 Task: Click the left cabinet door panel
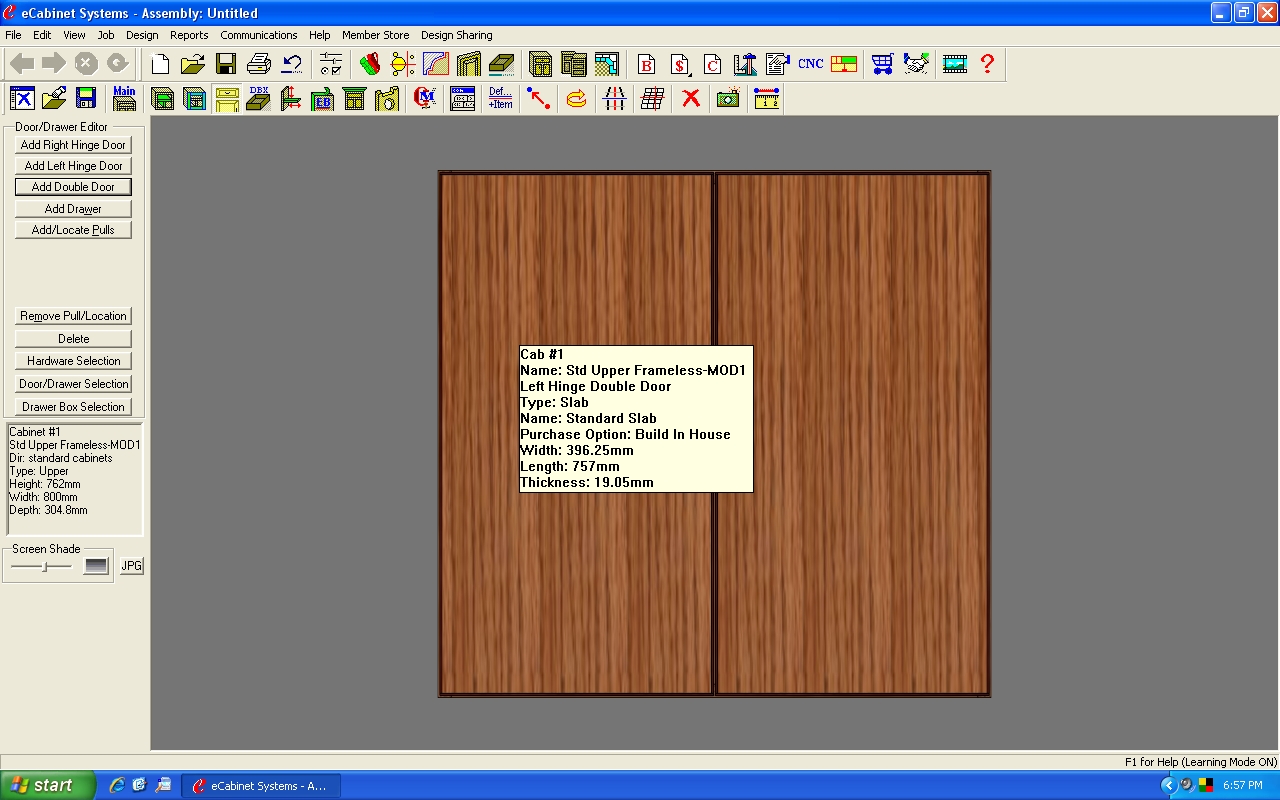click(577, 434)
